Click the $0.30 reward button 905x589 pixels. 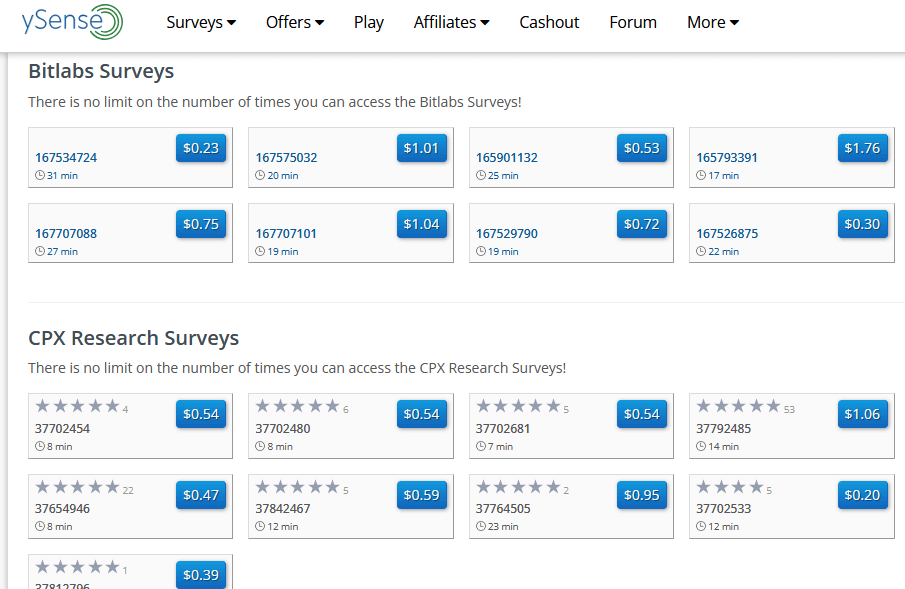[862, 224]
